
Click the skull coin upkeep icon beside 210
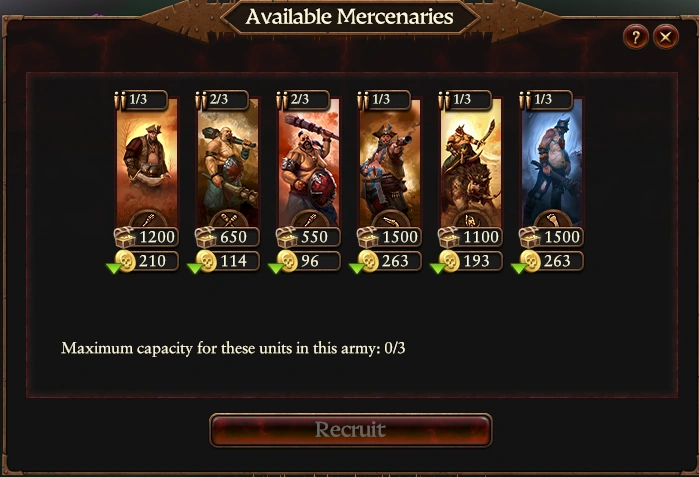point(125,261)
